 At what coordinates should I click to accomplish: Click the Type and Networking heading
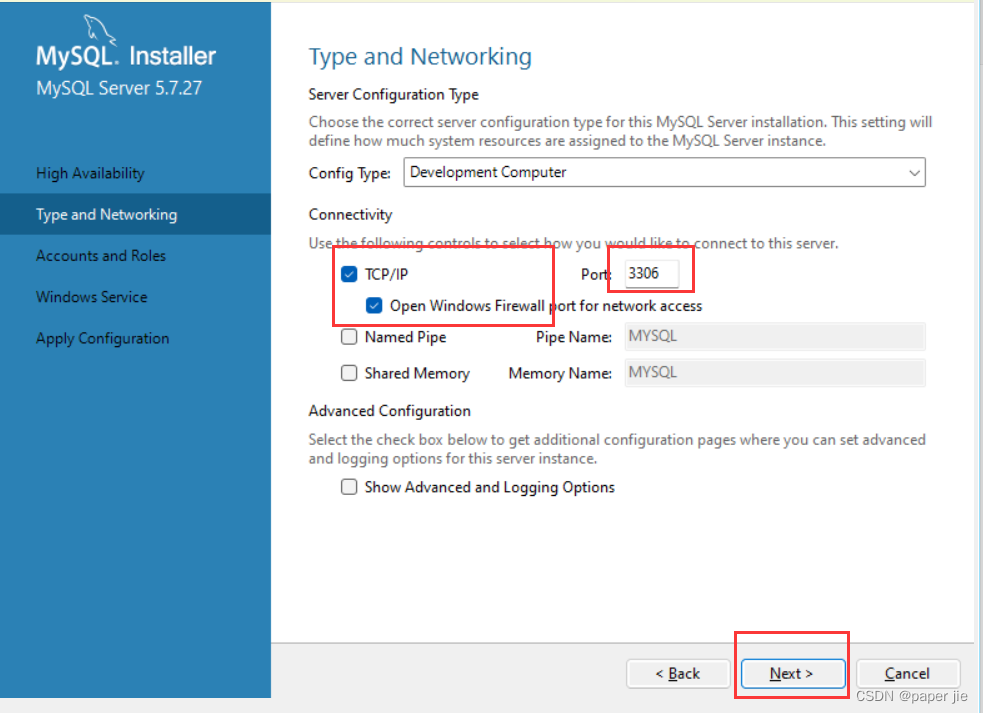pos(420,56)
